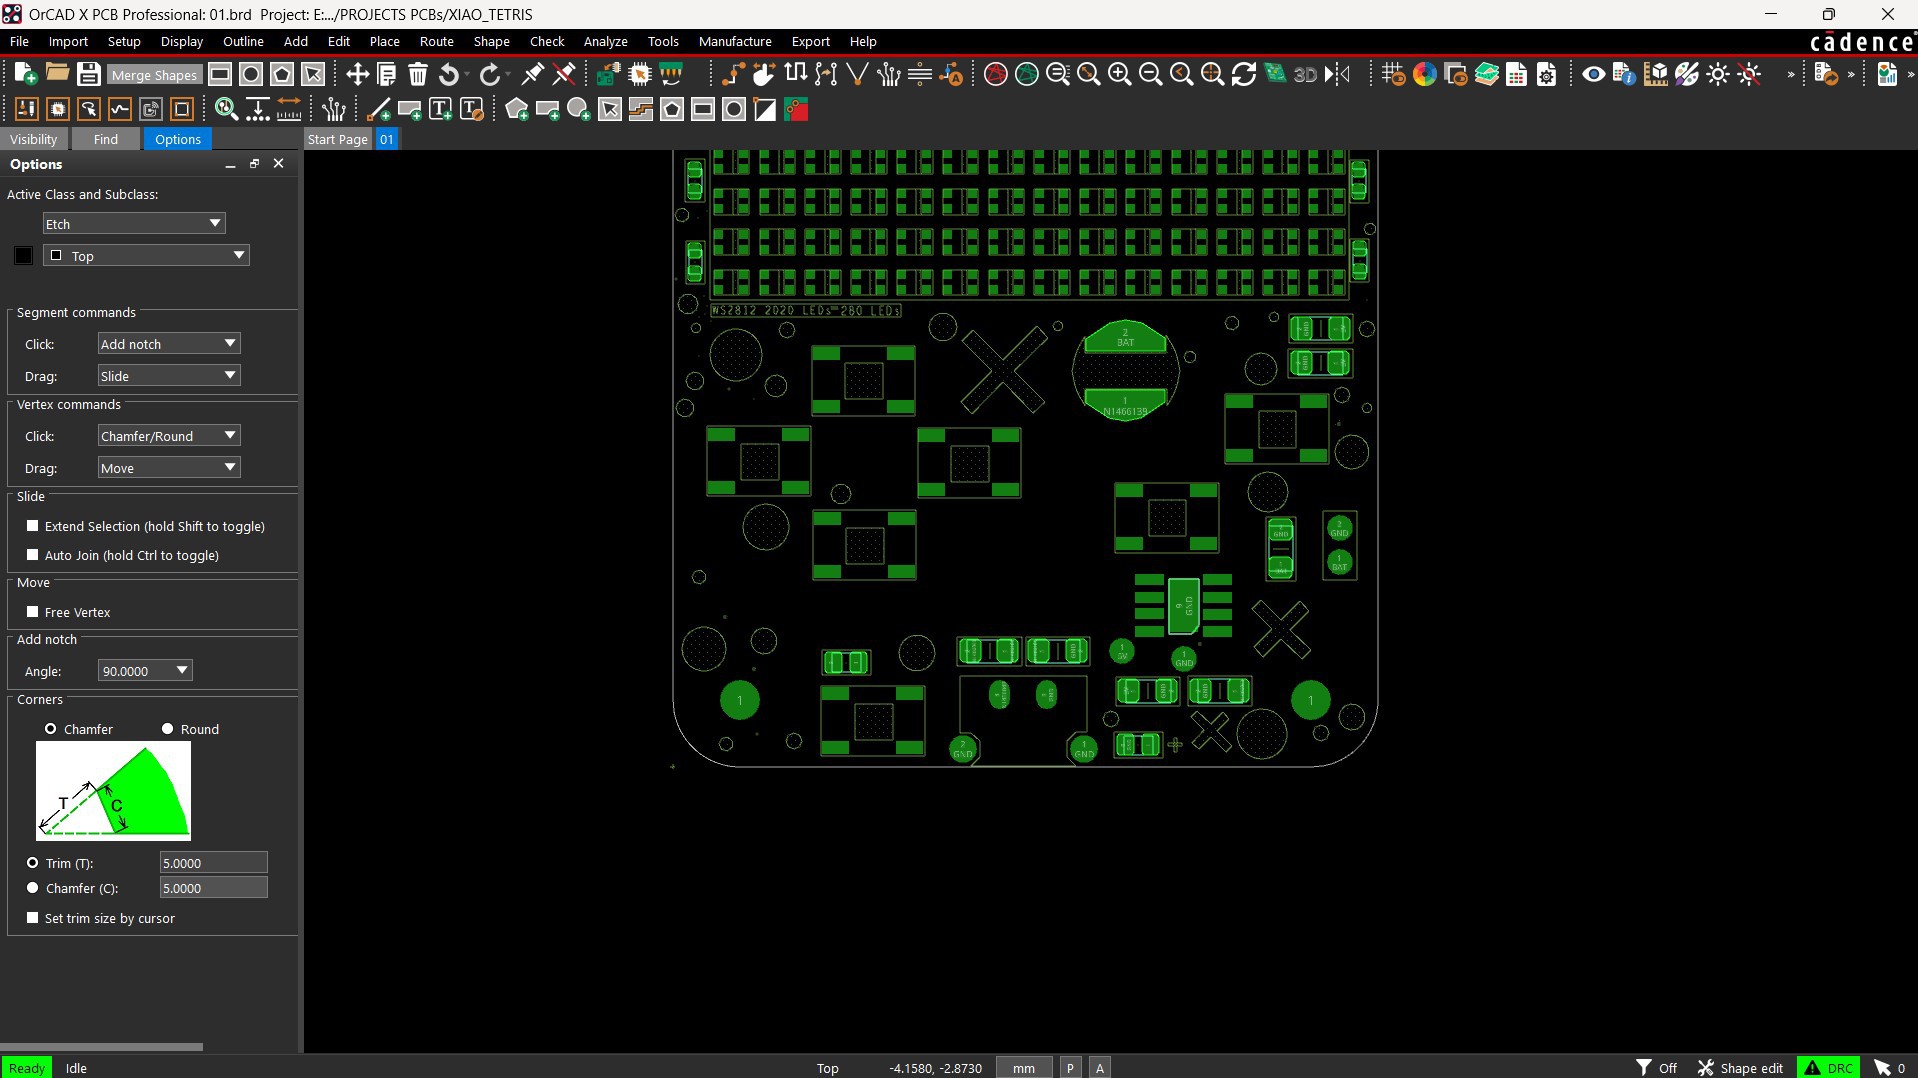Screen dimensions: 1918x1078
Task: Check the Free Vertex option
Action: (33, 612)
